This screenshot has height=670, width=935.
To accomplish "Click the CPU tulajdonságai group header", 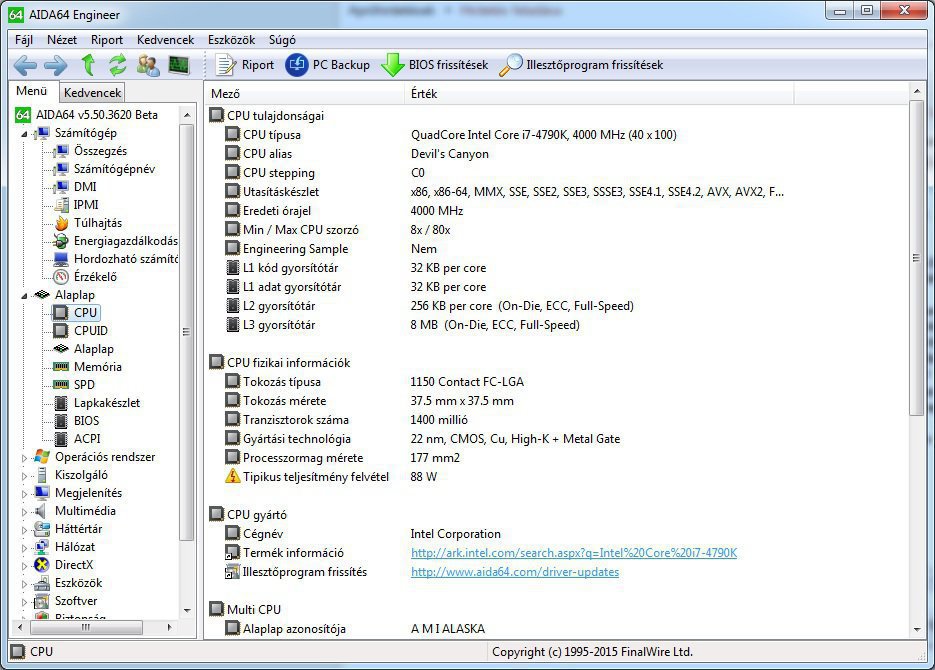I will click(267, 116).
